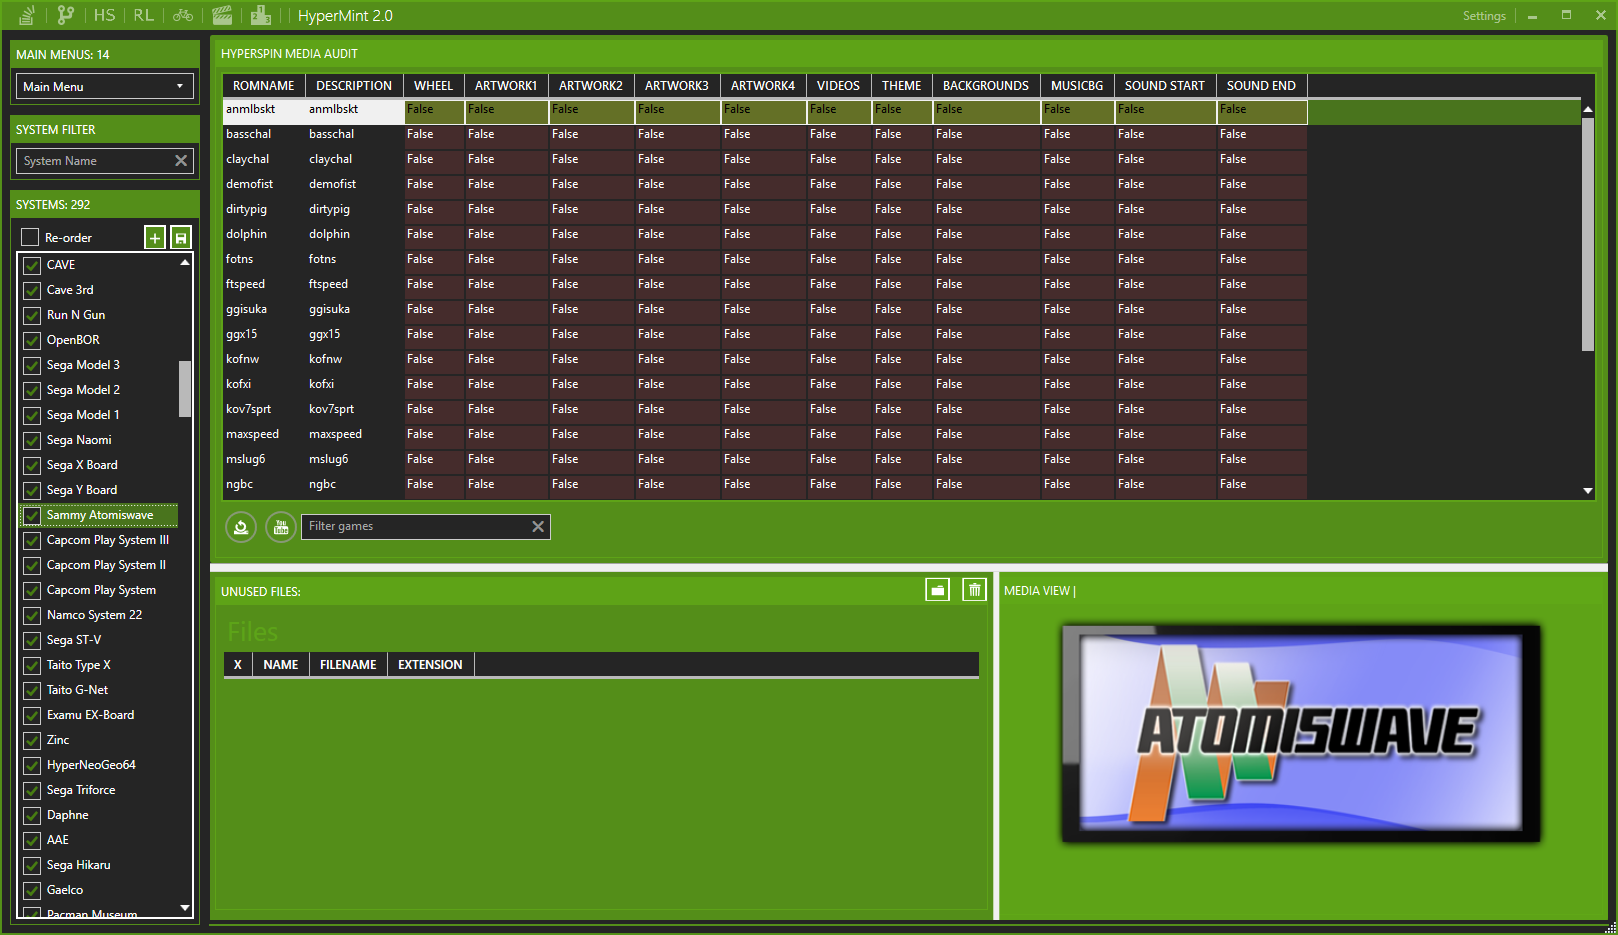Sort by the ARTWORK1 column header
Viewport: 1618px width, 935px height.
tap(506, 86)
